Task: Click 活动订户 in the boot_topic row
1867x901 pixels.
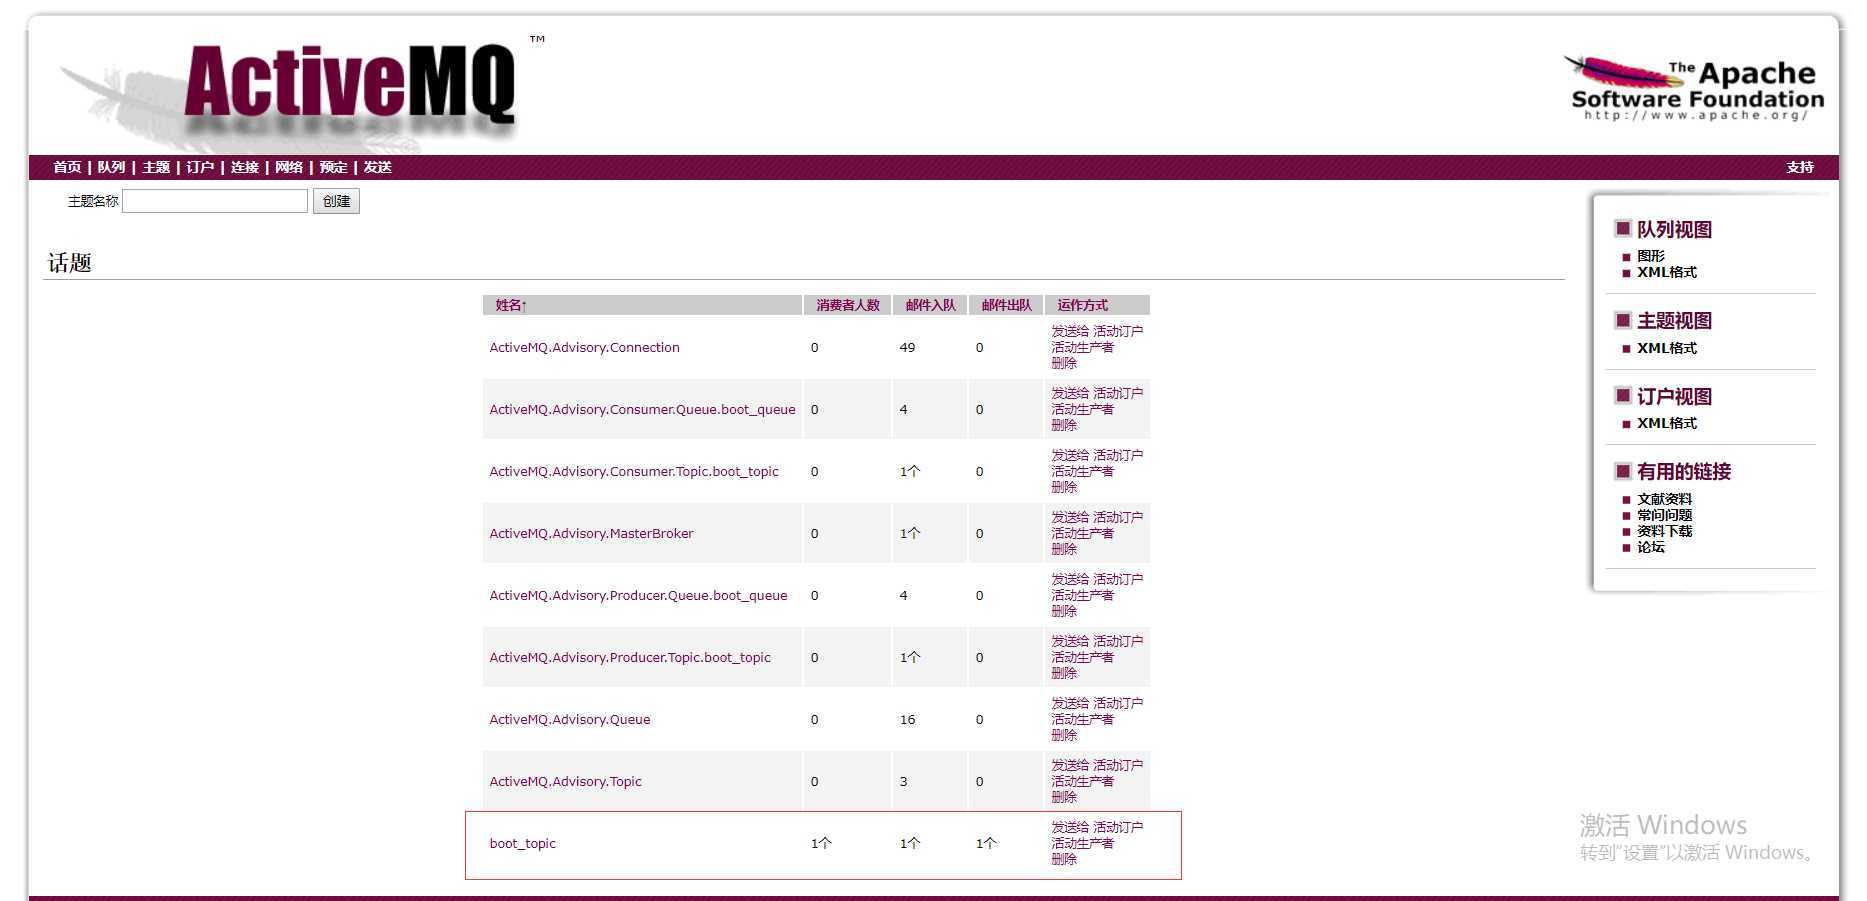Action: pos(1118,827)
